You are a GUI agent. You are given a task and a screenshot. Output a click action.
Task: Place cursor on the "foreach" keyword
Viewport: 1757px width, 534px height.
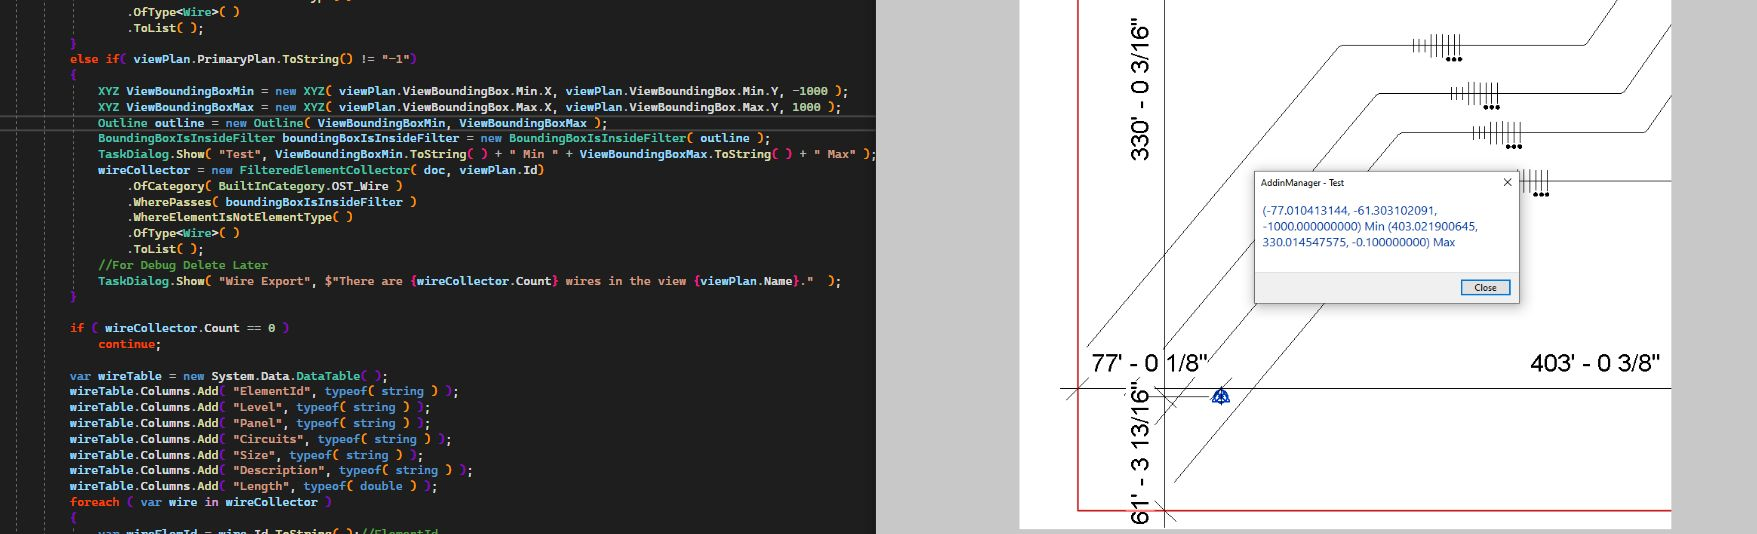click(x=94, y=502)
